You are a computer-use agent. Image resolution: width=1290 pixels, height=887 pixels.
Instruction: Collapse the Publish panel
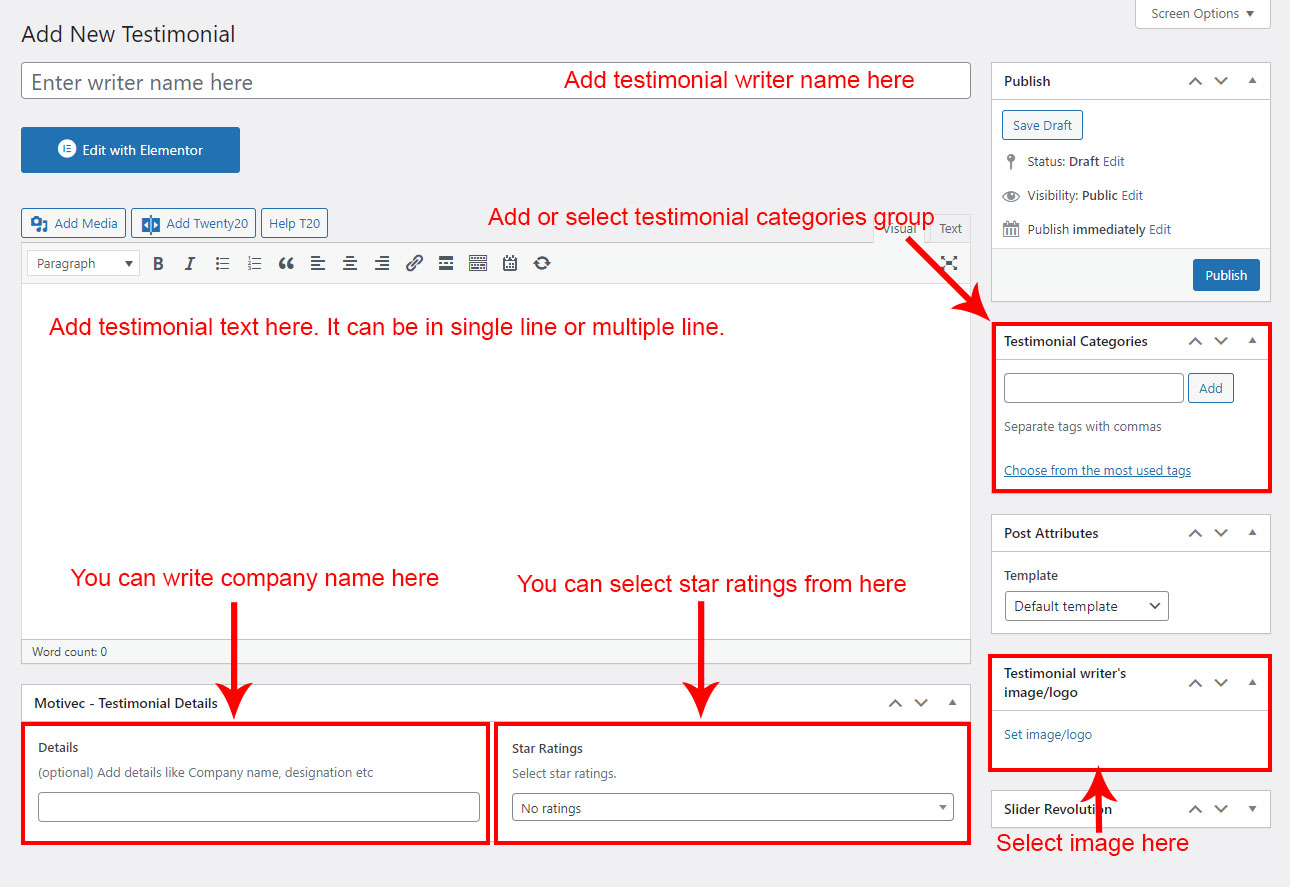(1252, 81)
